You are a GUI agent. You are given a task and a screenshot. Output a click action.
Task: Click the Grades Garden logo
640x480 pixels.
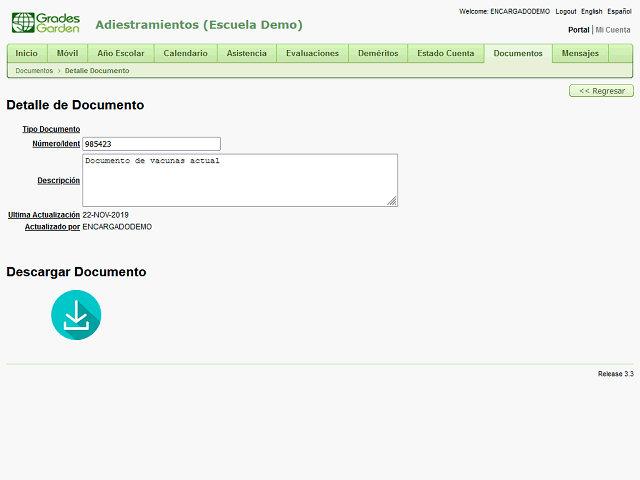click(45, 23)
